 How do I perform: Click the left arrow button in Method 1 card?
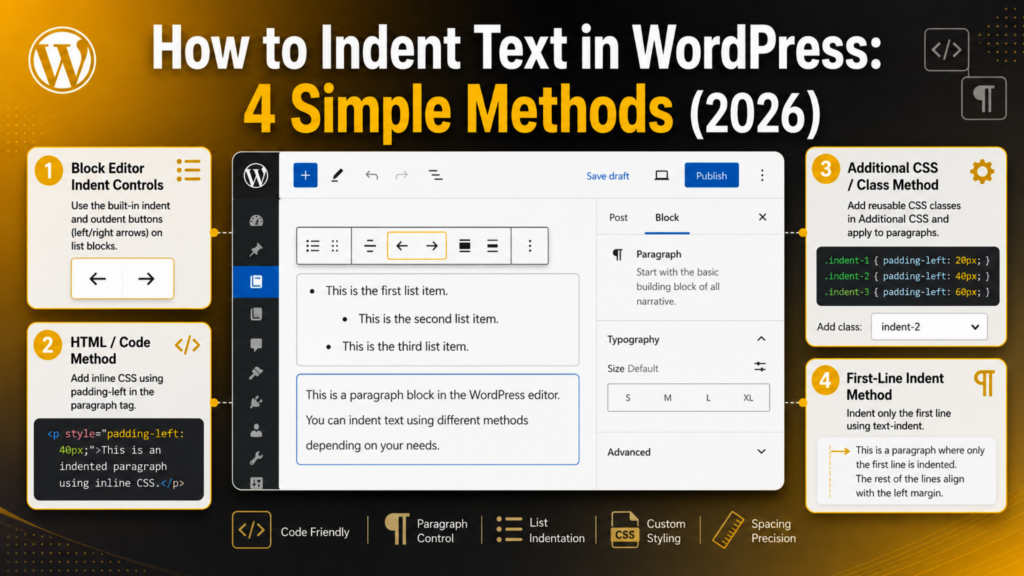(98, 279)
